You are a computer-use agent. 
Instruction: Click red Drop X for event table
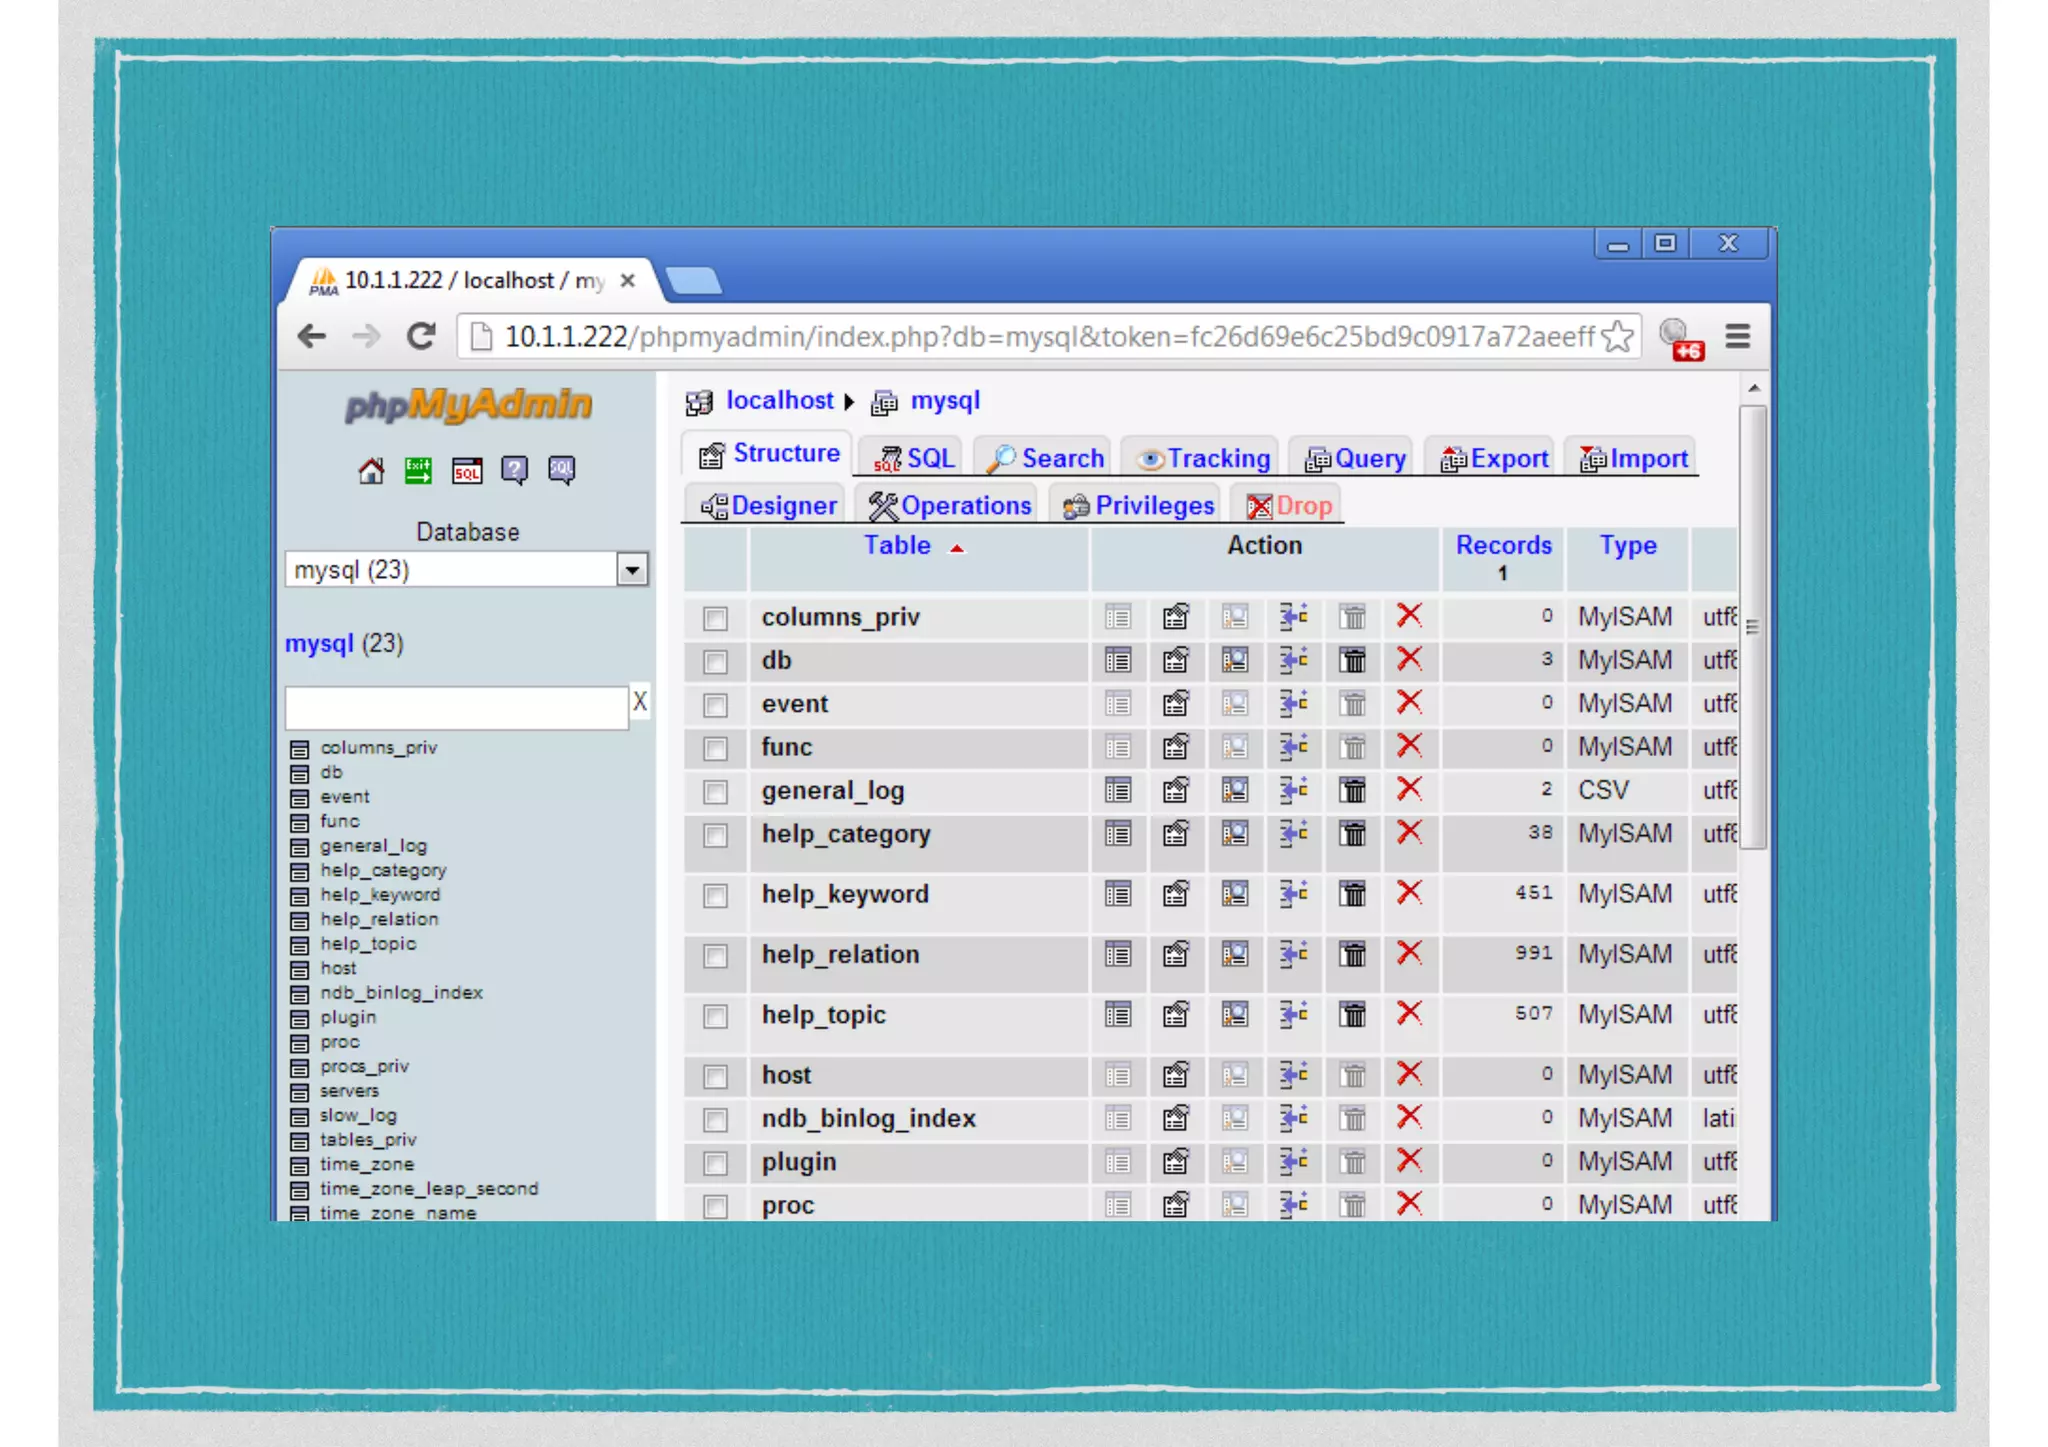(1409, 703)
